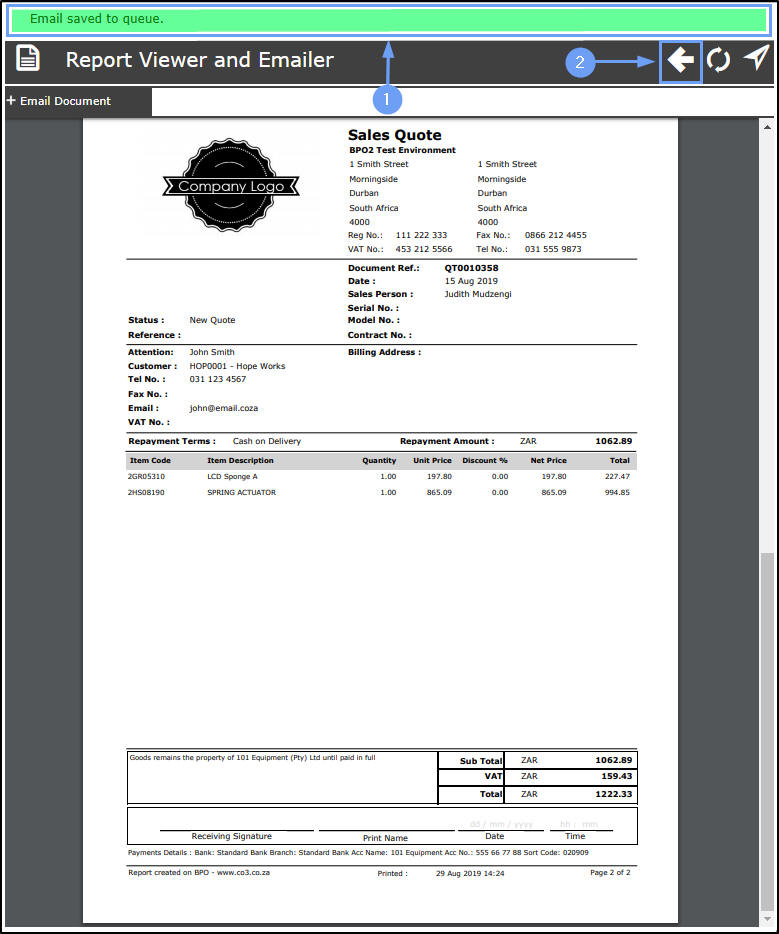Image resolution: width=779 pixels, height=934 pixels.
Task: Click item code 2GR05310 row
Action: [378, 477]
